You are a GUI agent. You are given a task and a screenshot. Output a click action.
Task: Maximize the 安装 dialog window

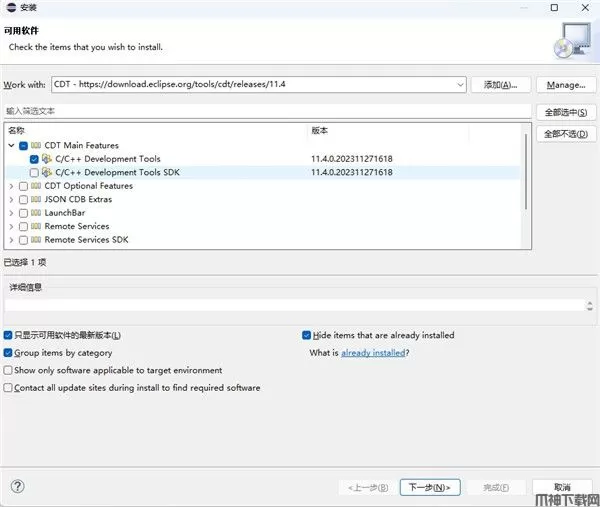click(x=554, y=8)
